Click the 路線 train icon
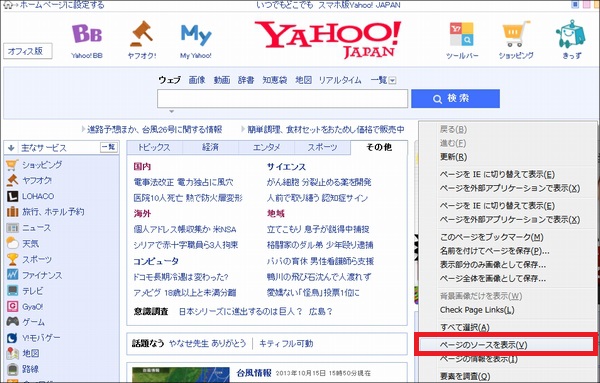The width and height of the screenshot is (600, 383). pyautogui.click(x=12, y=369)
